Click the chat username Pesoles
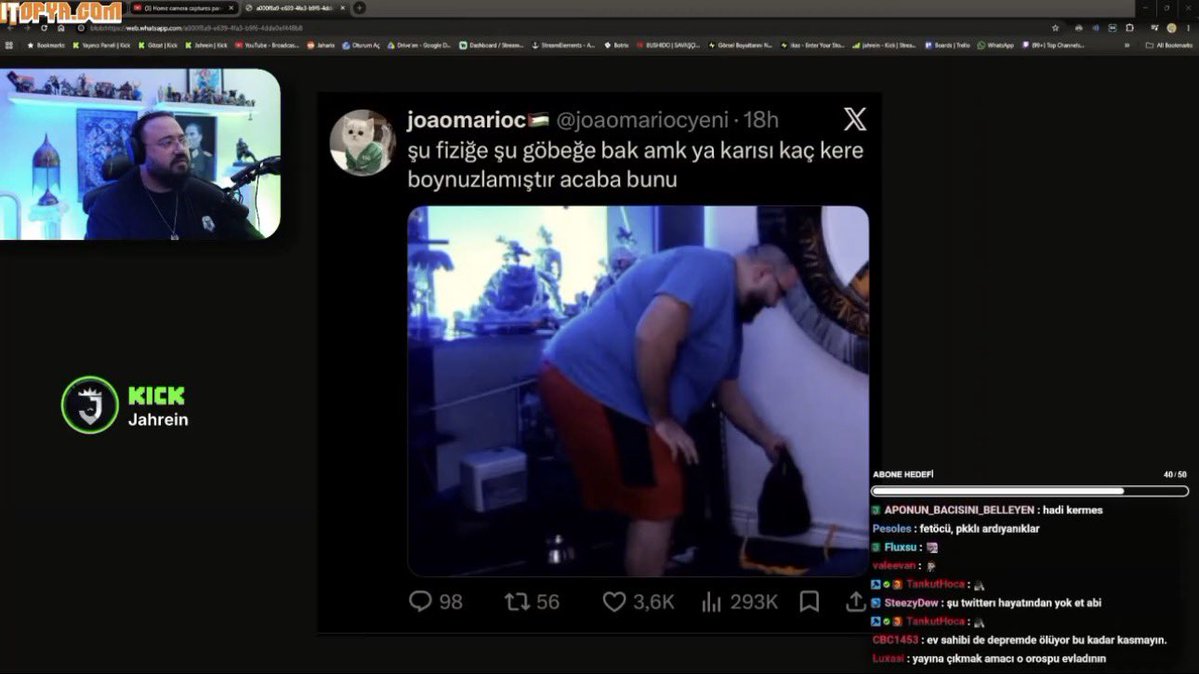Image resolution: width=1199 pixels, height=674 pixels. pos(892,529)
